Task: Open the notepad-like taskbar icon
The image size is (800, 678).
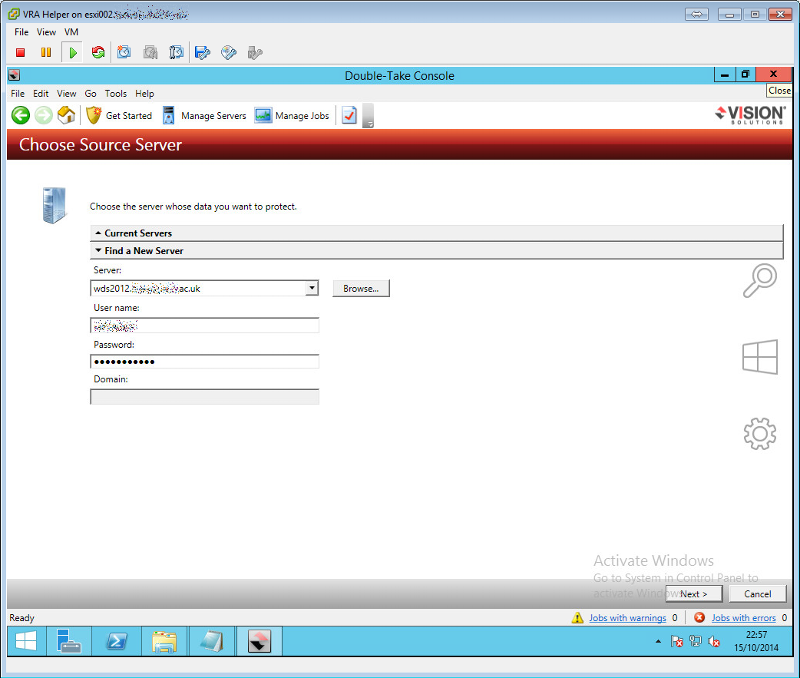Action: tap(211, 641)
